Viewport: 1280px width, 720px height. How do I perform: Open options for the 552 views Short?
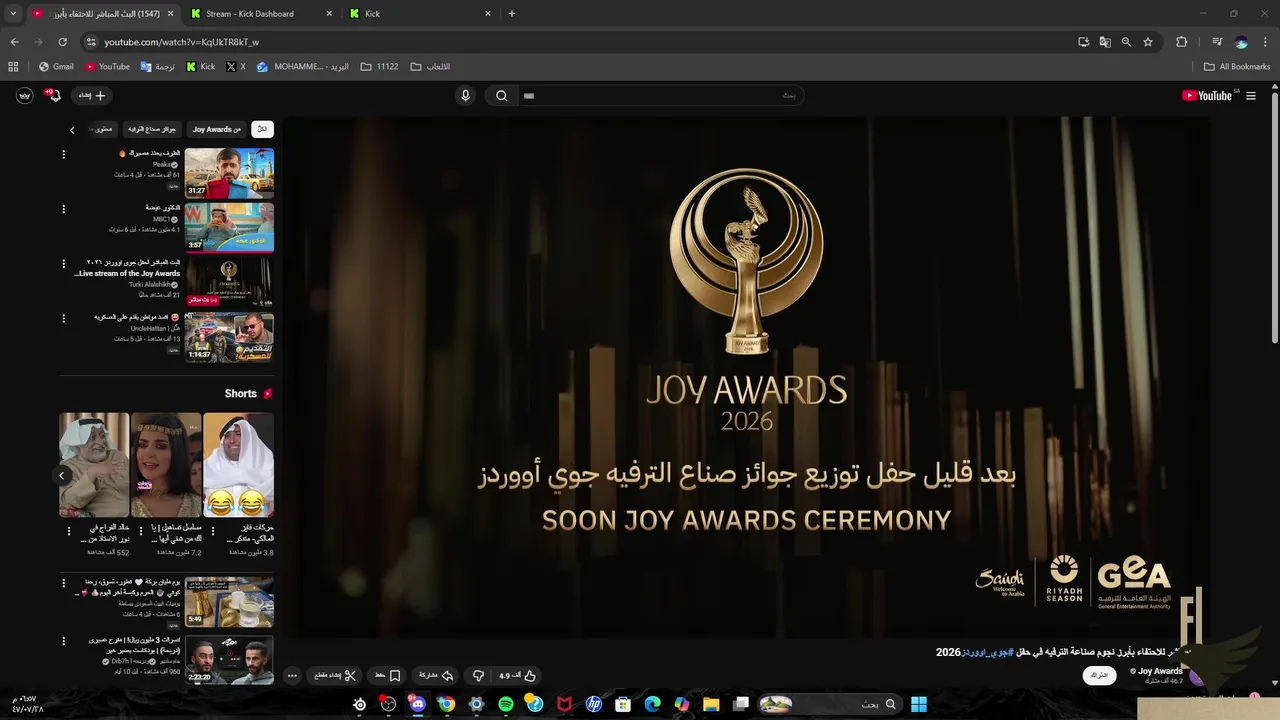[x=69, y=531]
